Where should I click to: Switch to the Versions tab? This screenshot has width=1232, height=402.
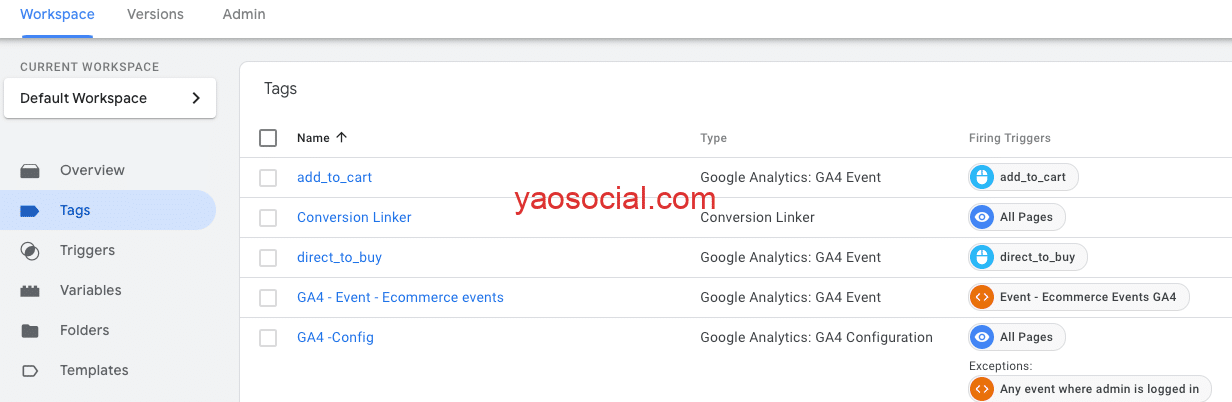155,15
